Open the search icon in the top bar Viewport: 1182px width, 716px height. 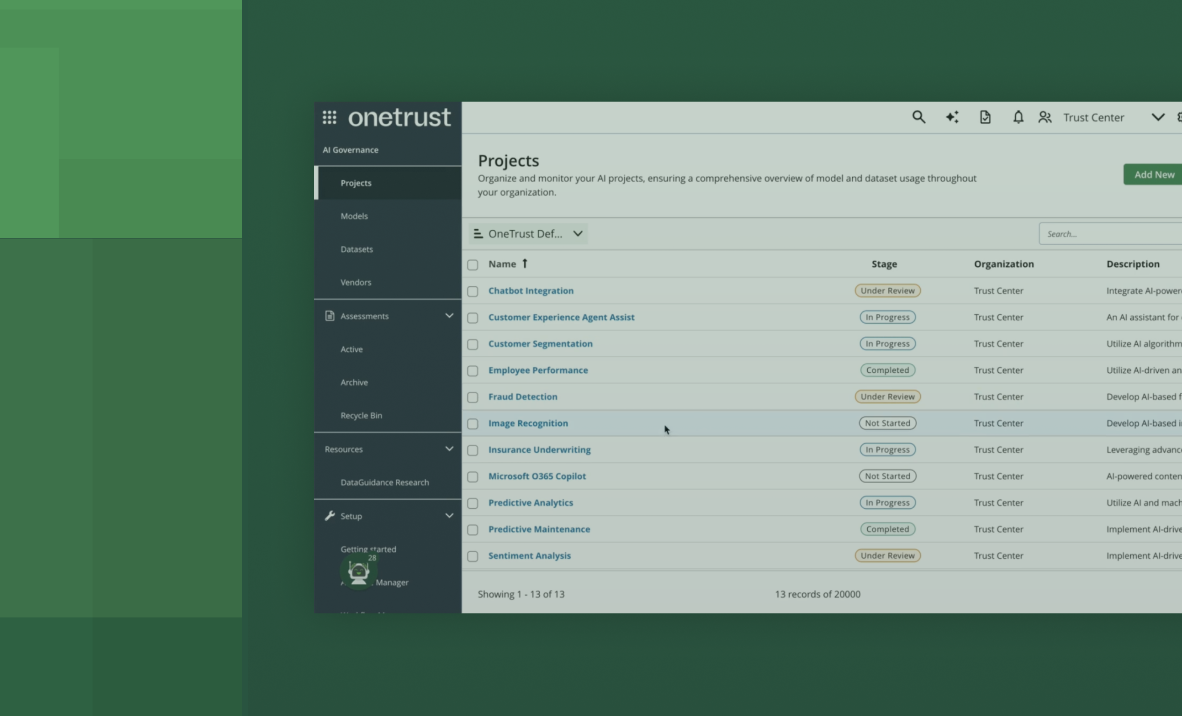(918, 117)
